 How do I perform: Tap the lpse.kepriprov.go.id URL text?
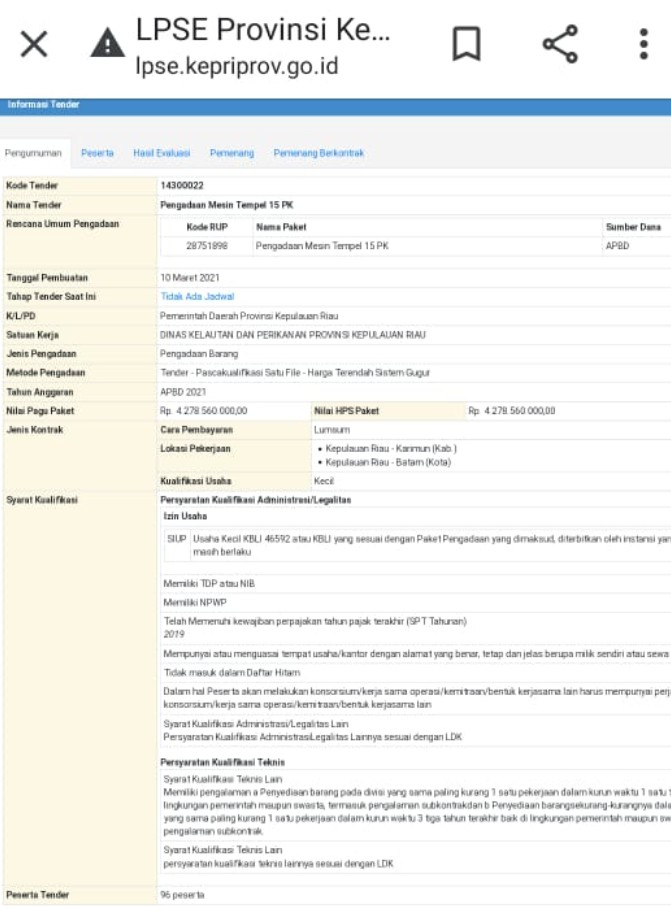[x=236, y=67]
